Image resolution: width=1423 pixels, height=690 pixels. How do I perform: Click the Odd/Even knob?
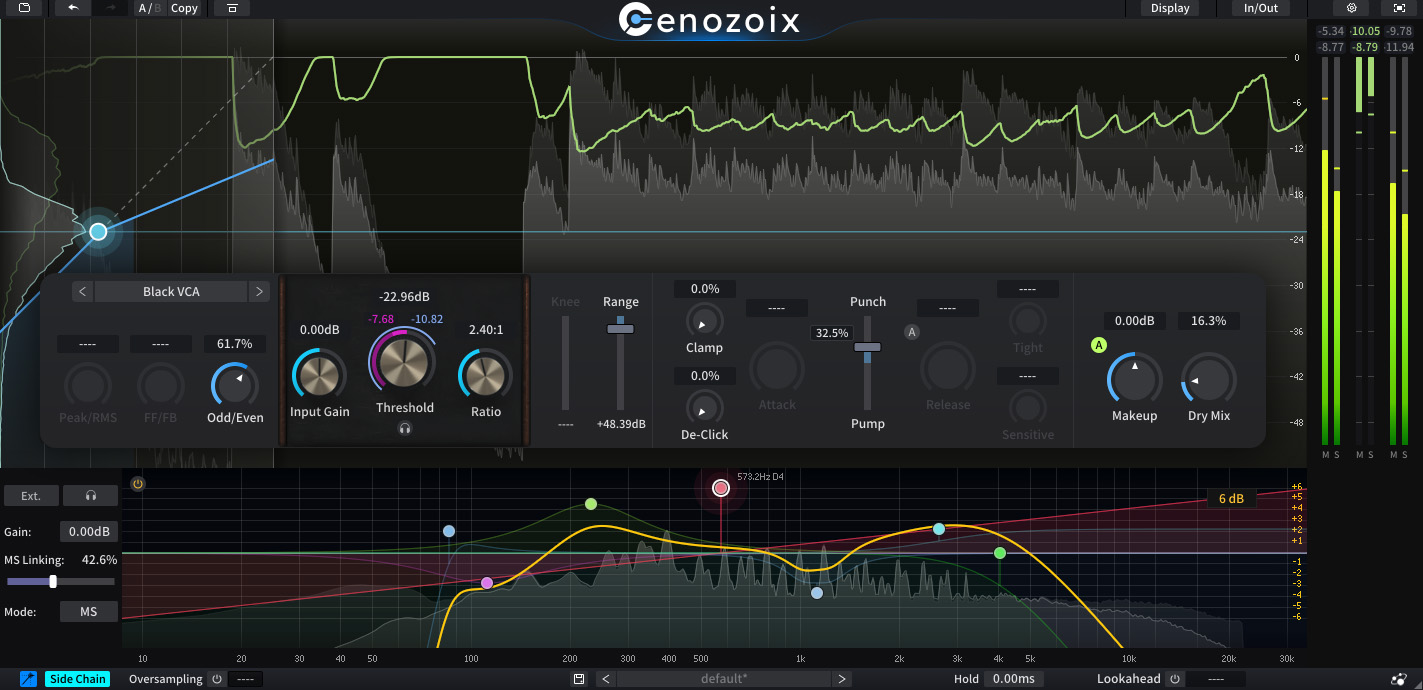pos(235,384)
